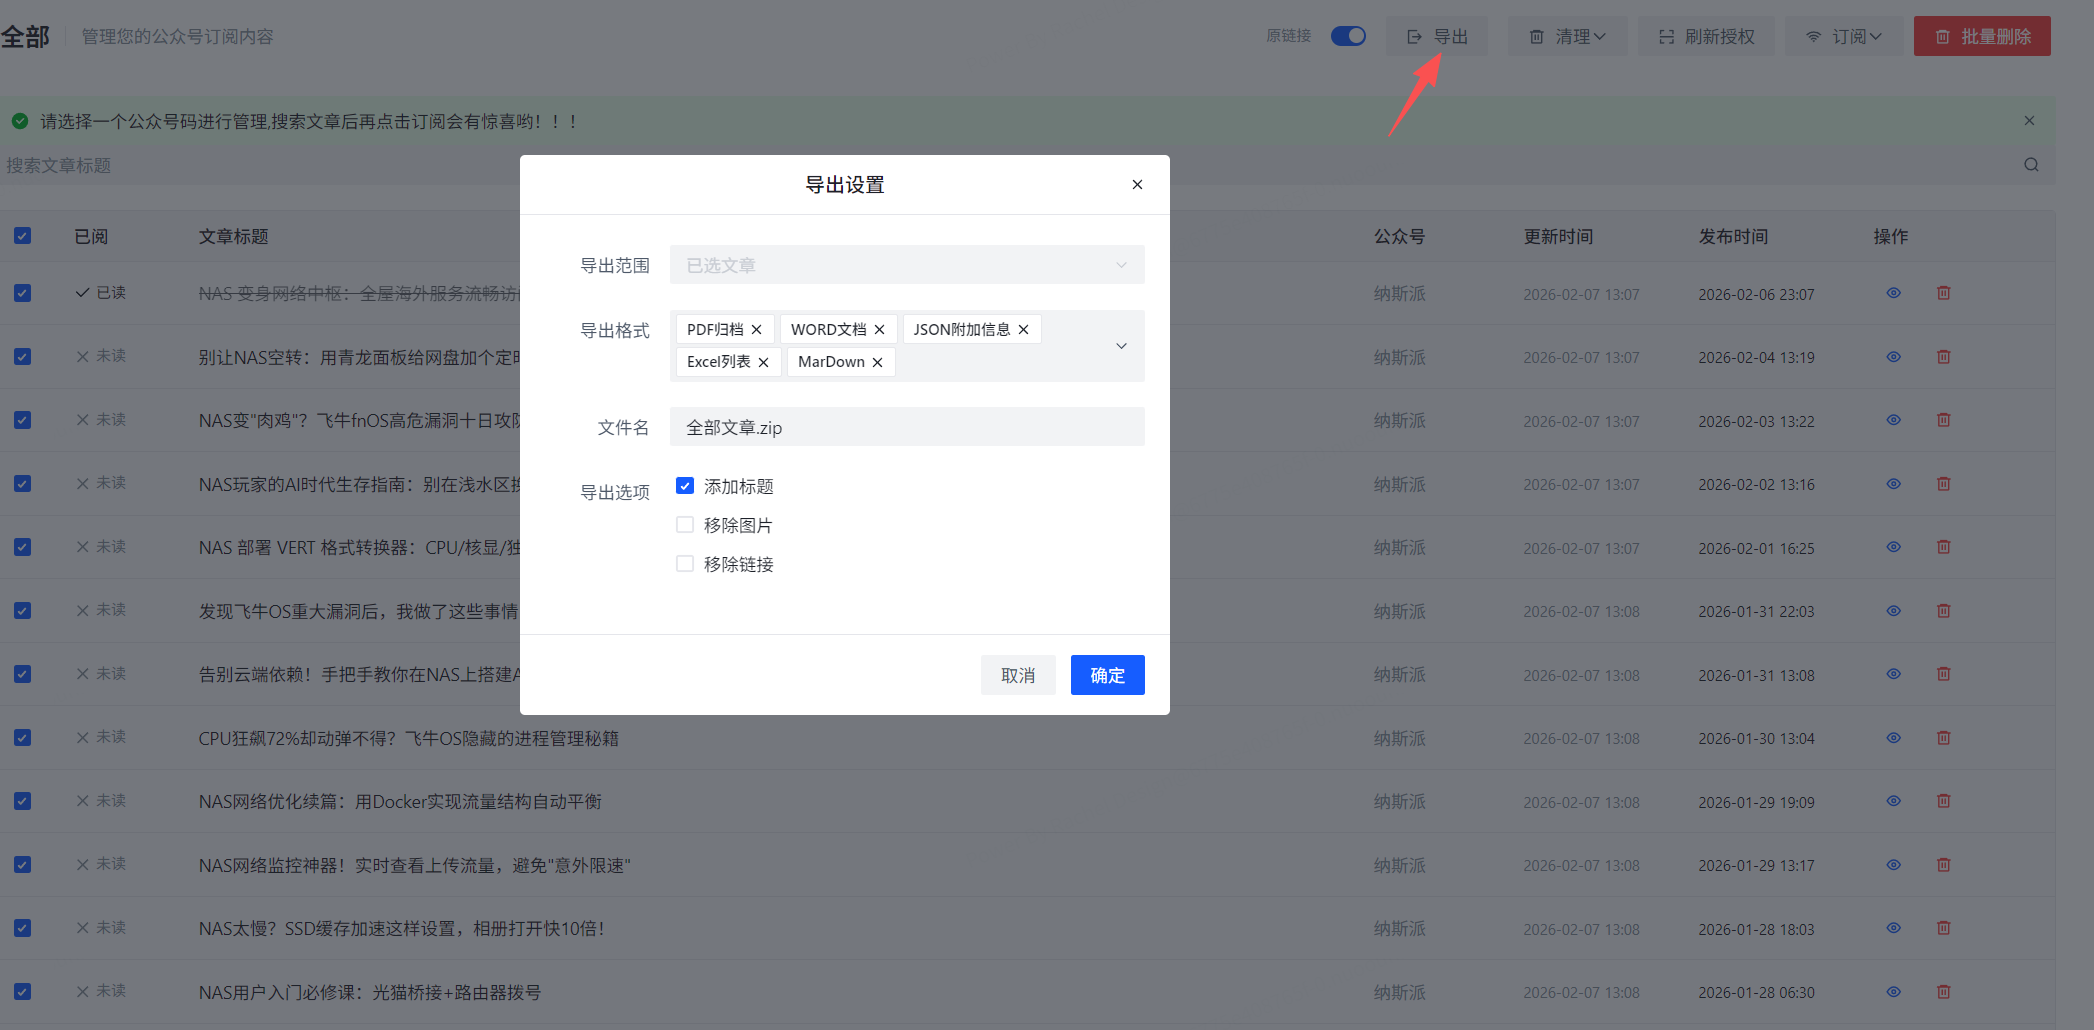The height and width of the screenshot is (1030, 2094).
Task: Remove the PDF归档 format tag
Action: click(756, 330)
